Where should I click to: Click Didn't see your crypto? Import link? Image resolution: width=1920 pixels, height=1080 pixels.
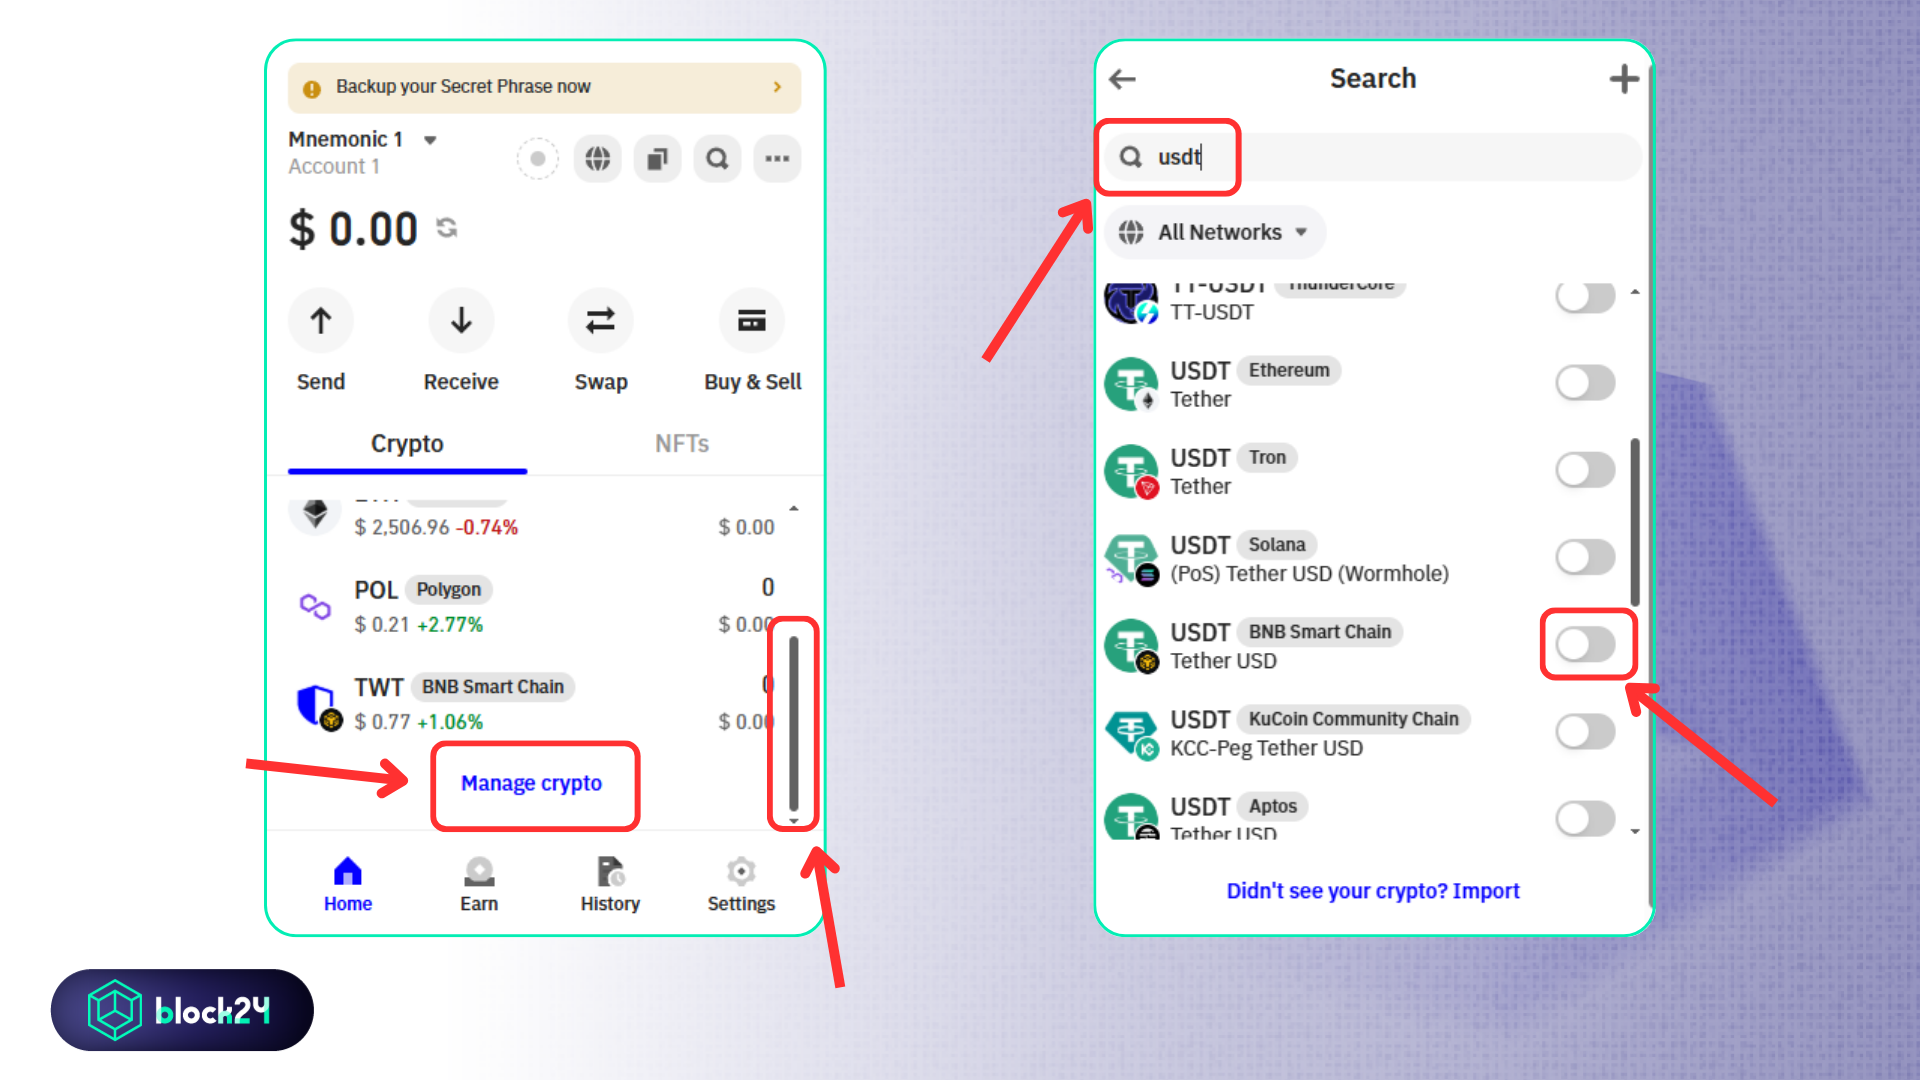pos(1373,891)
